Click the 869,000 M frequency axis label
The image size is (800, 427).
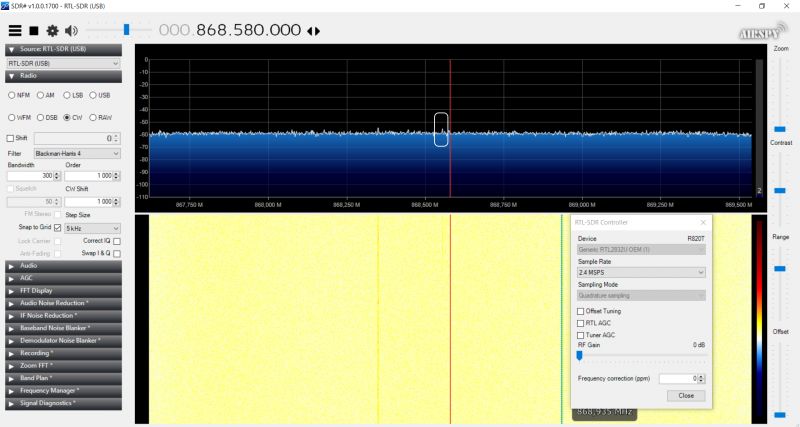582,205
